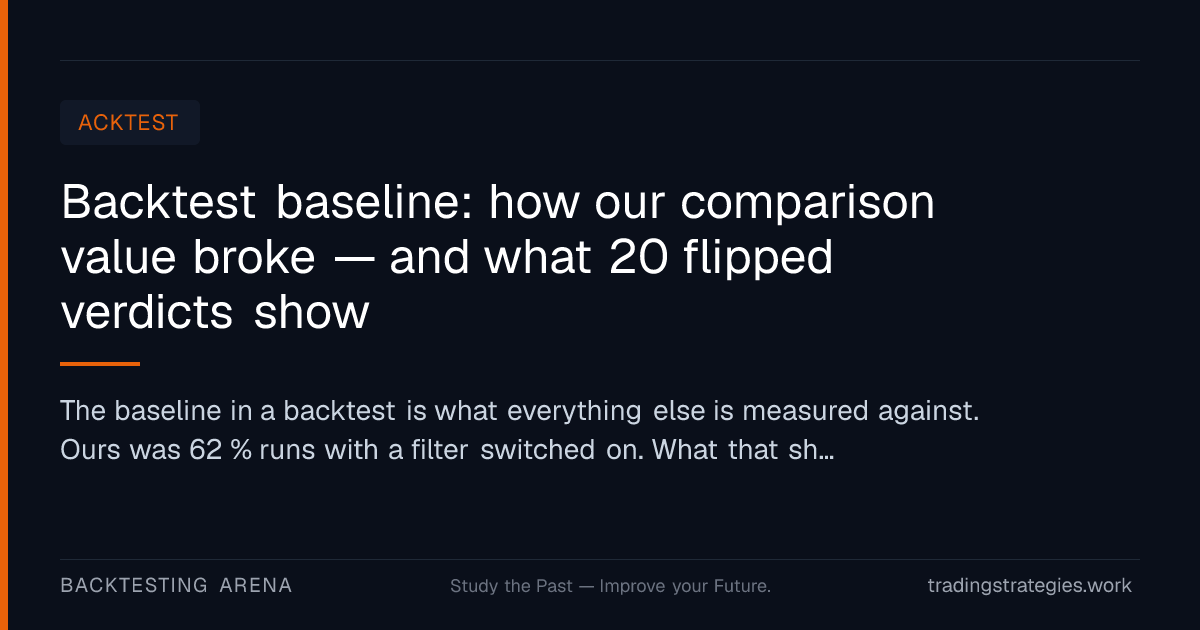
Task: Click the "verdicts show" headline line
Action: 215,312
